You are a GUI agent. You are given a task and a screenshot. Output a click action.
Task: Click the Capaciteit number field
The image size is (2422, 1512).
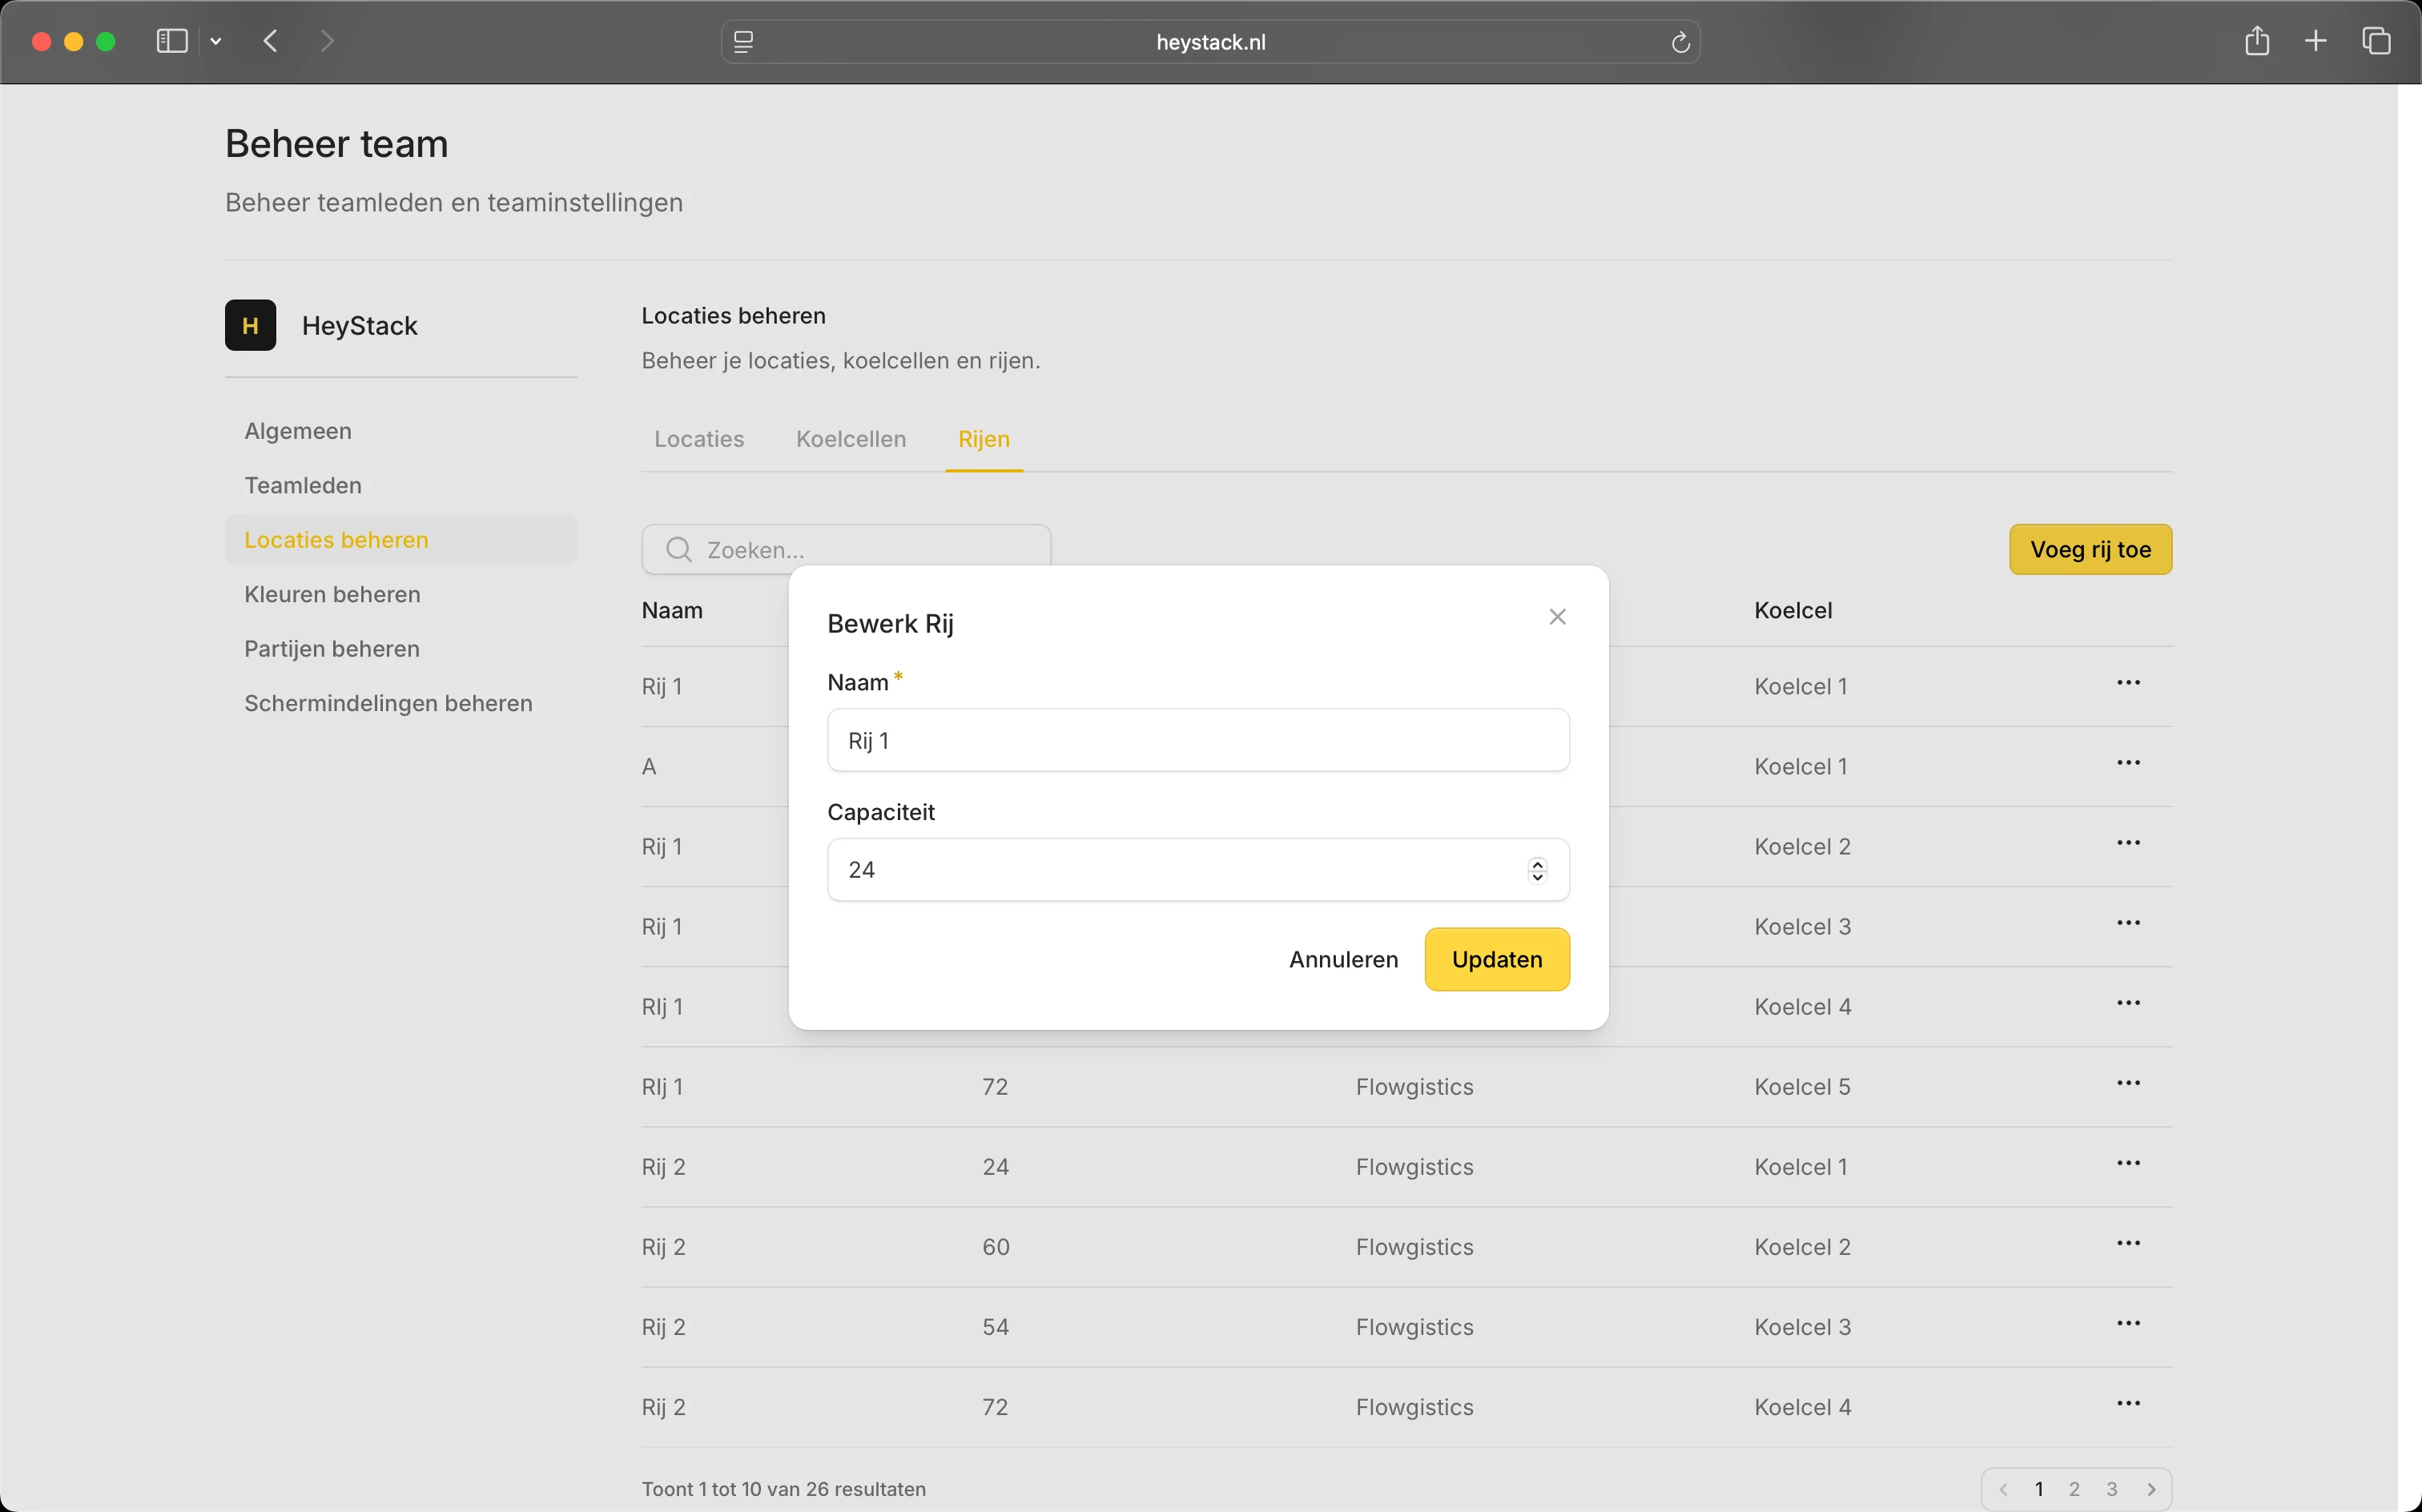click(x=1198, y=870)
